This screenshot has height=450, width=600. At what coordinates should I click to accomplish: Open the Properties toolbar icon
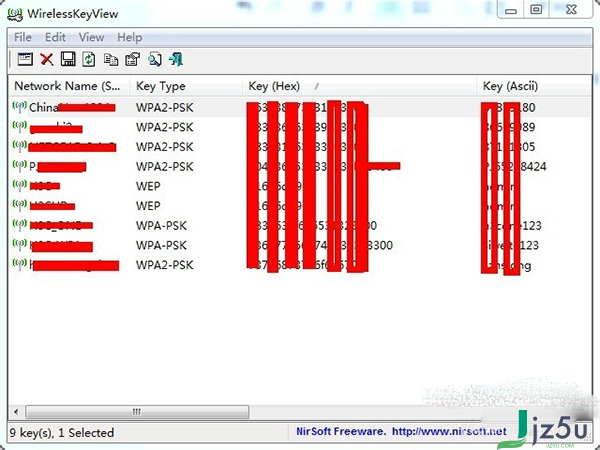tap(132, 59)
